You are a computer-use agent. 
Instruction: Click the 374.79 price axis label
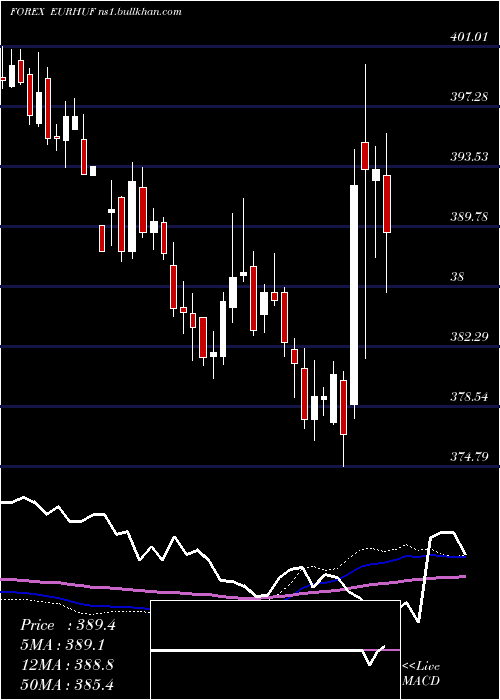pyautogui.click(x=469, y=457)
